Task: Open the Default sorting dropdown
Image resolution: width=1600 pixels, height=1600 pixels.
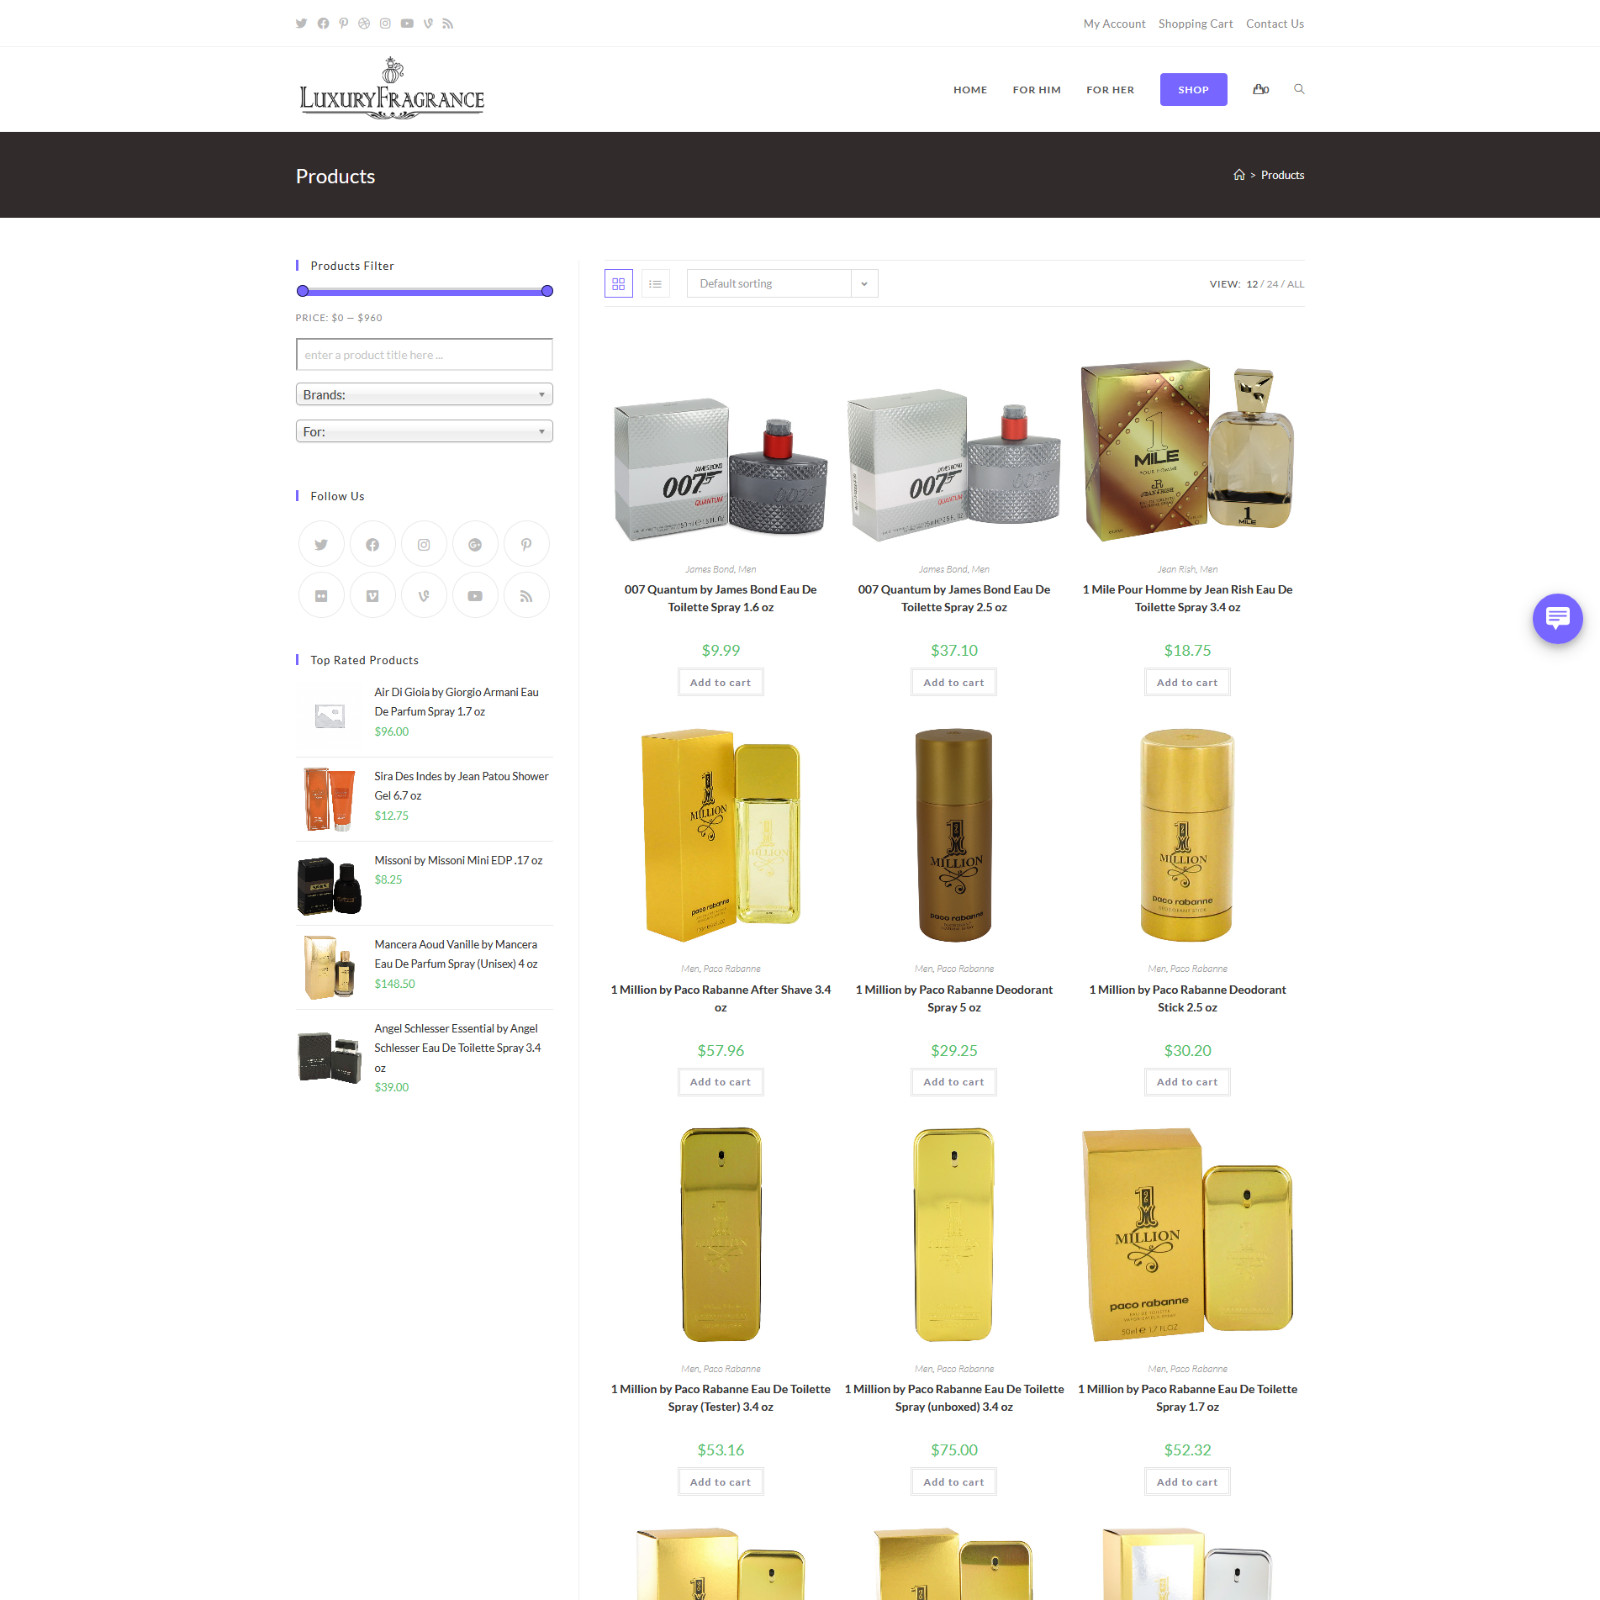Action: (782, 284)
